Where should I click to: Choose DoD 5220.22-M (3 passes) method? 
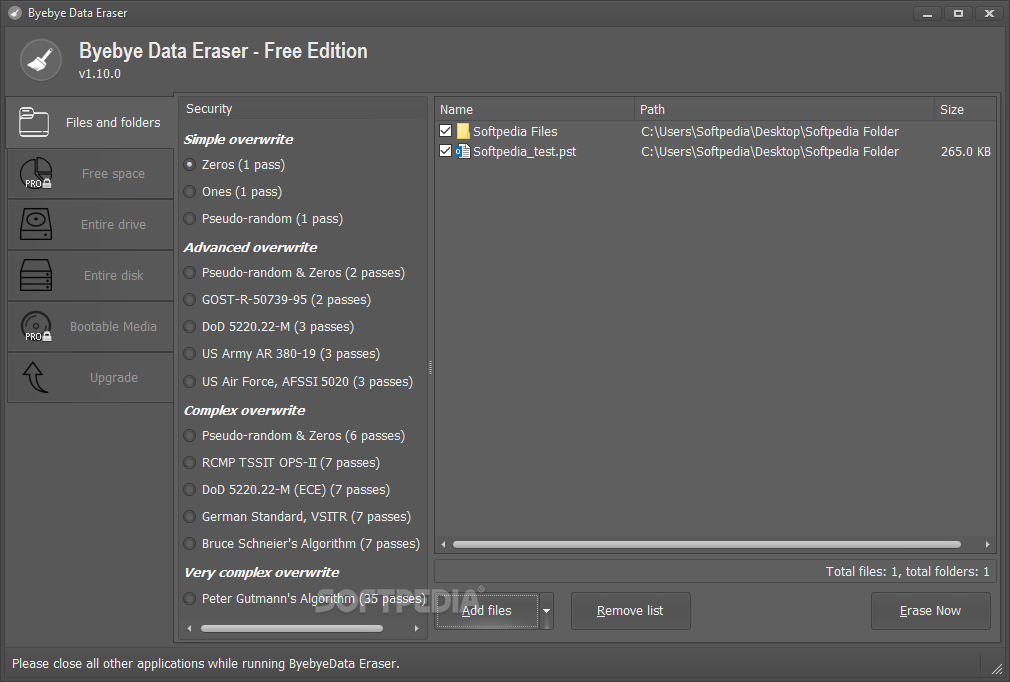[x=189, y=326]
